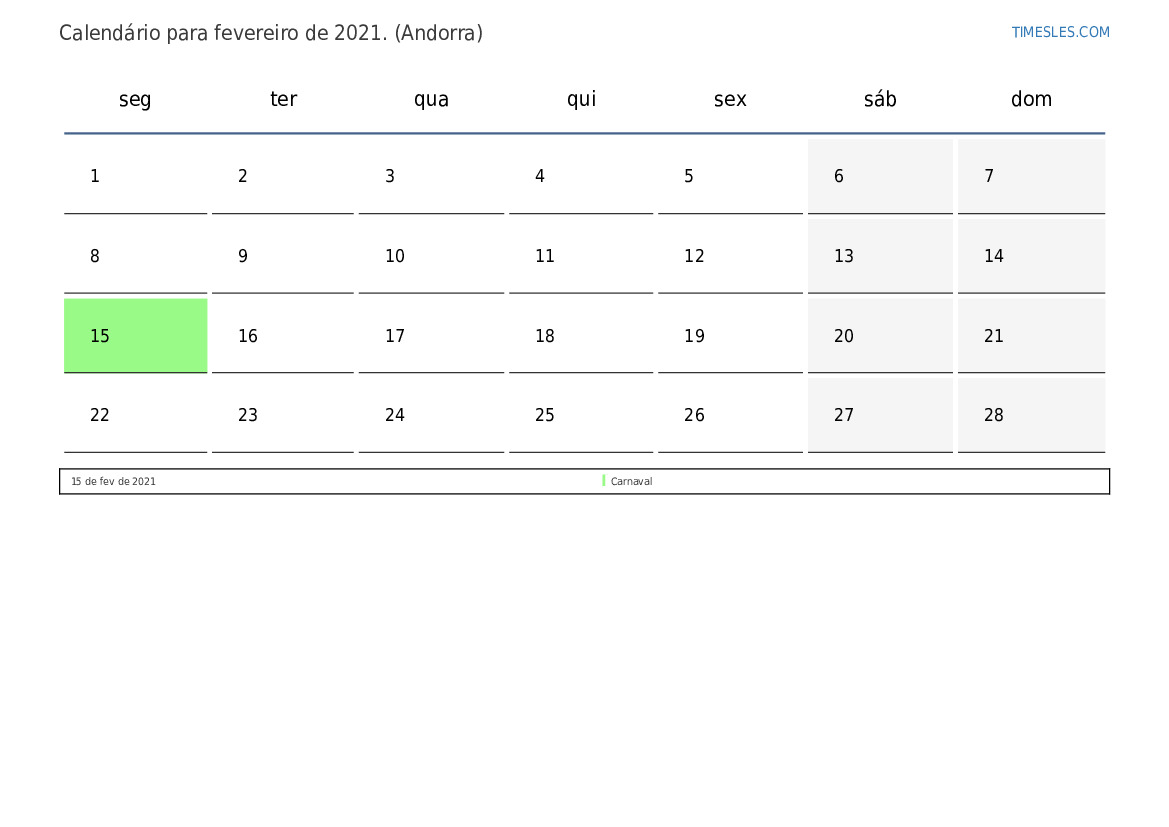Click the '15 de fev de 2021' date text
Viewport: 1169px width, 827px height.
point(113,482)
